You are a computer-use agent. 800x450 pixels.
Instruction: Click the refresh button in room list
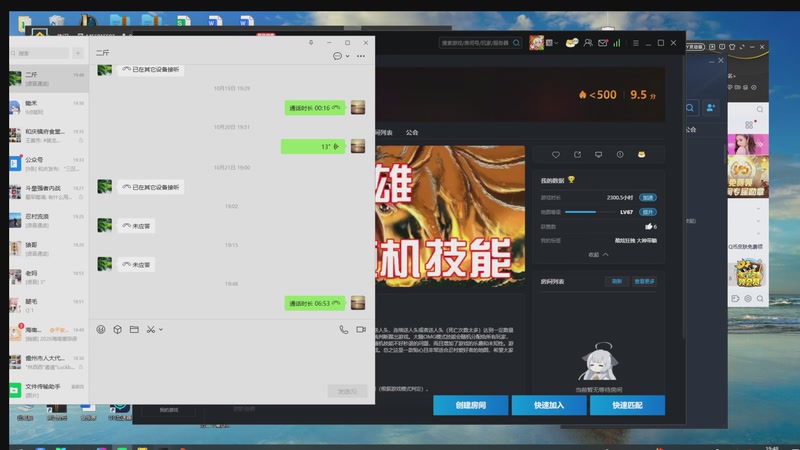coord(617,281)
